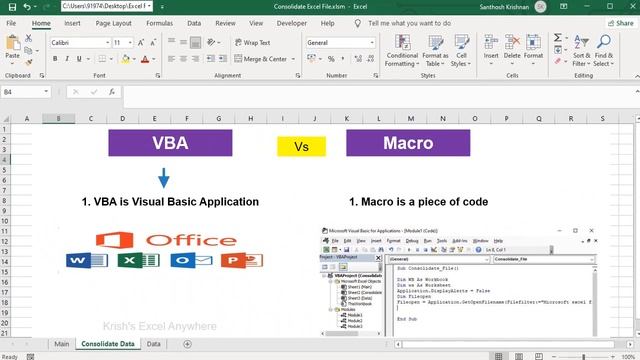Click the Select All corner triangle

6,119
